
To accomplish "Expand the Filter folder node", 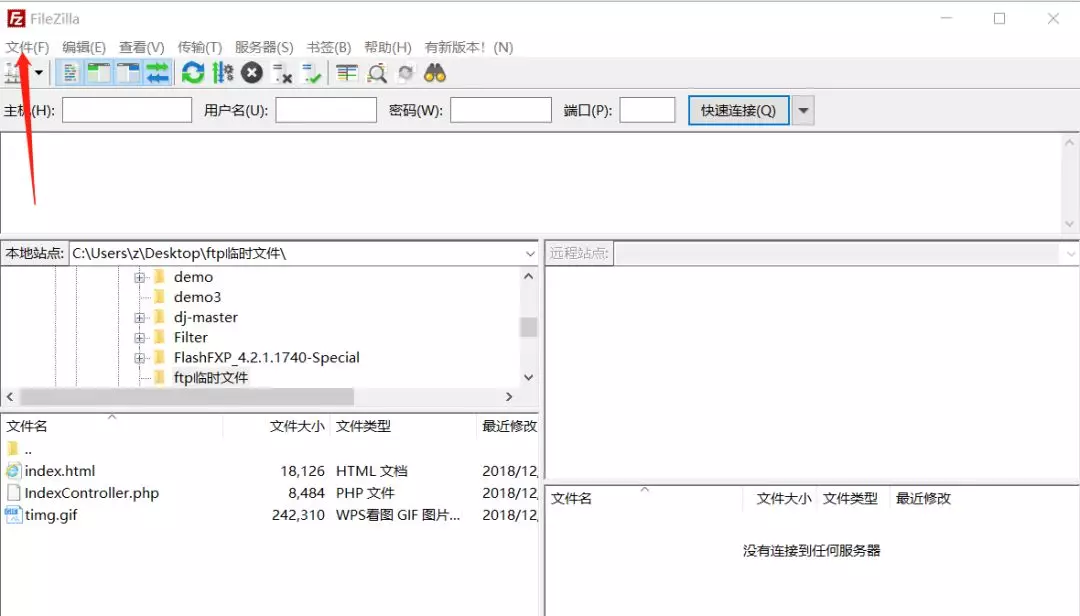I will 140,338.
